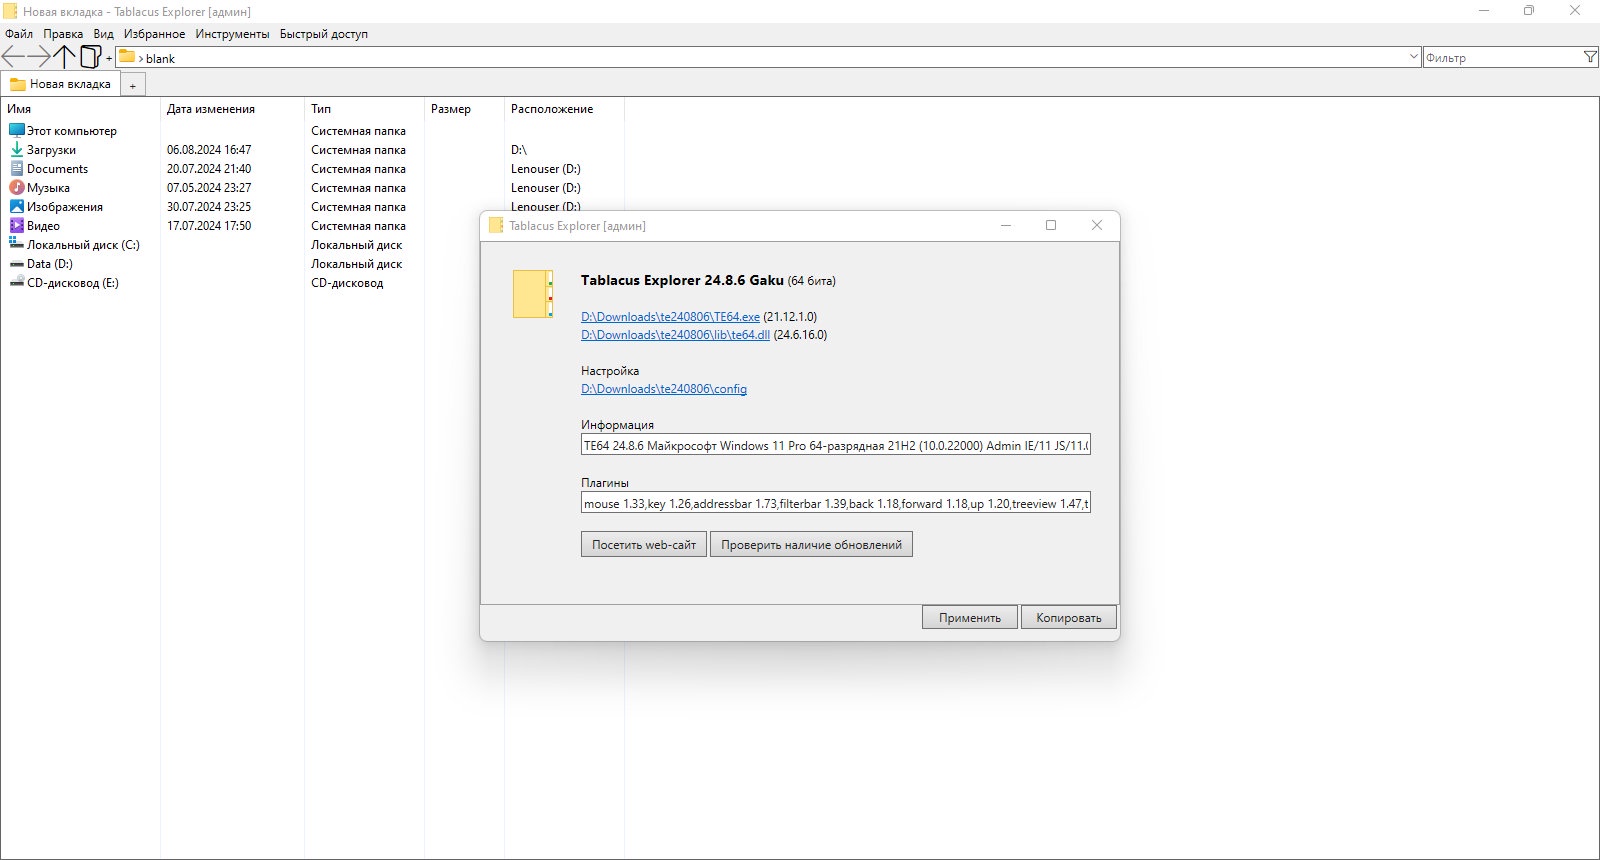
Task: Click the Информация text field
Action: (x=836, y=446)
